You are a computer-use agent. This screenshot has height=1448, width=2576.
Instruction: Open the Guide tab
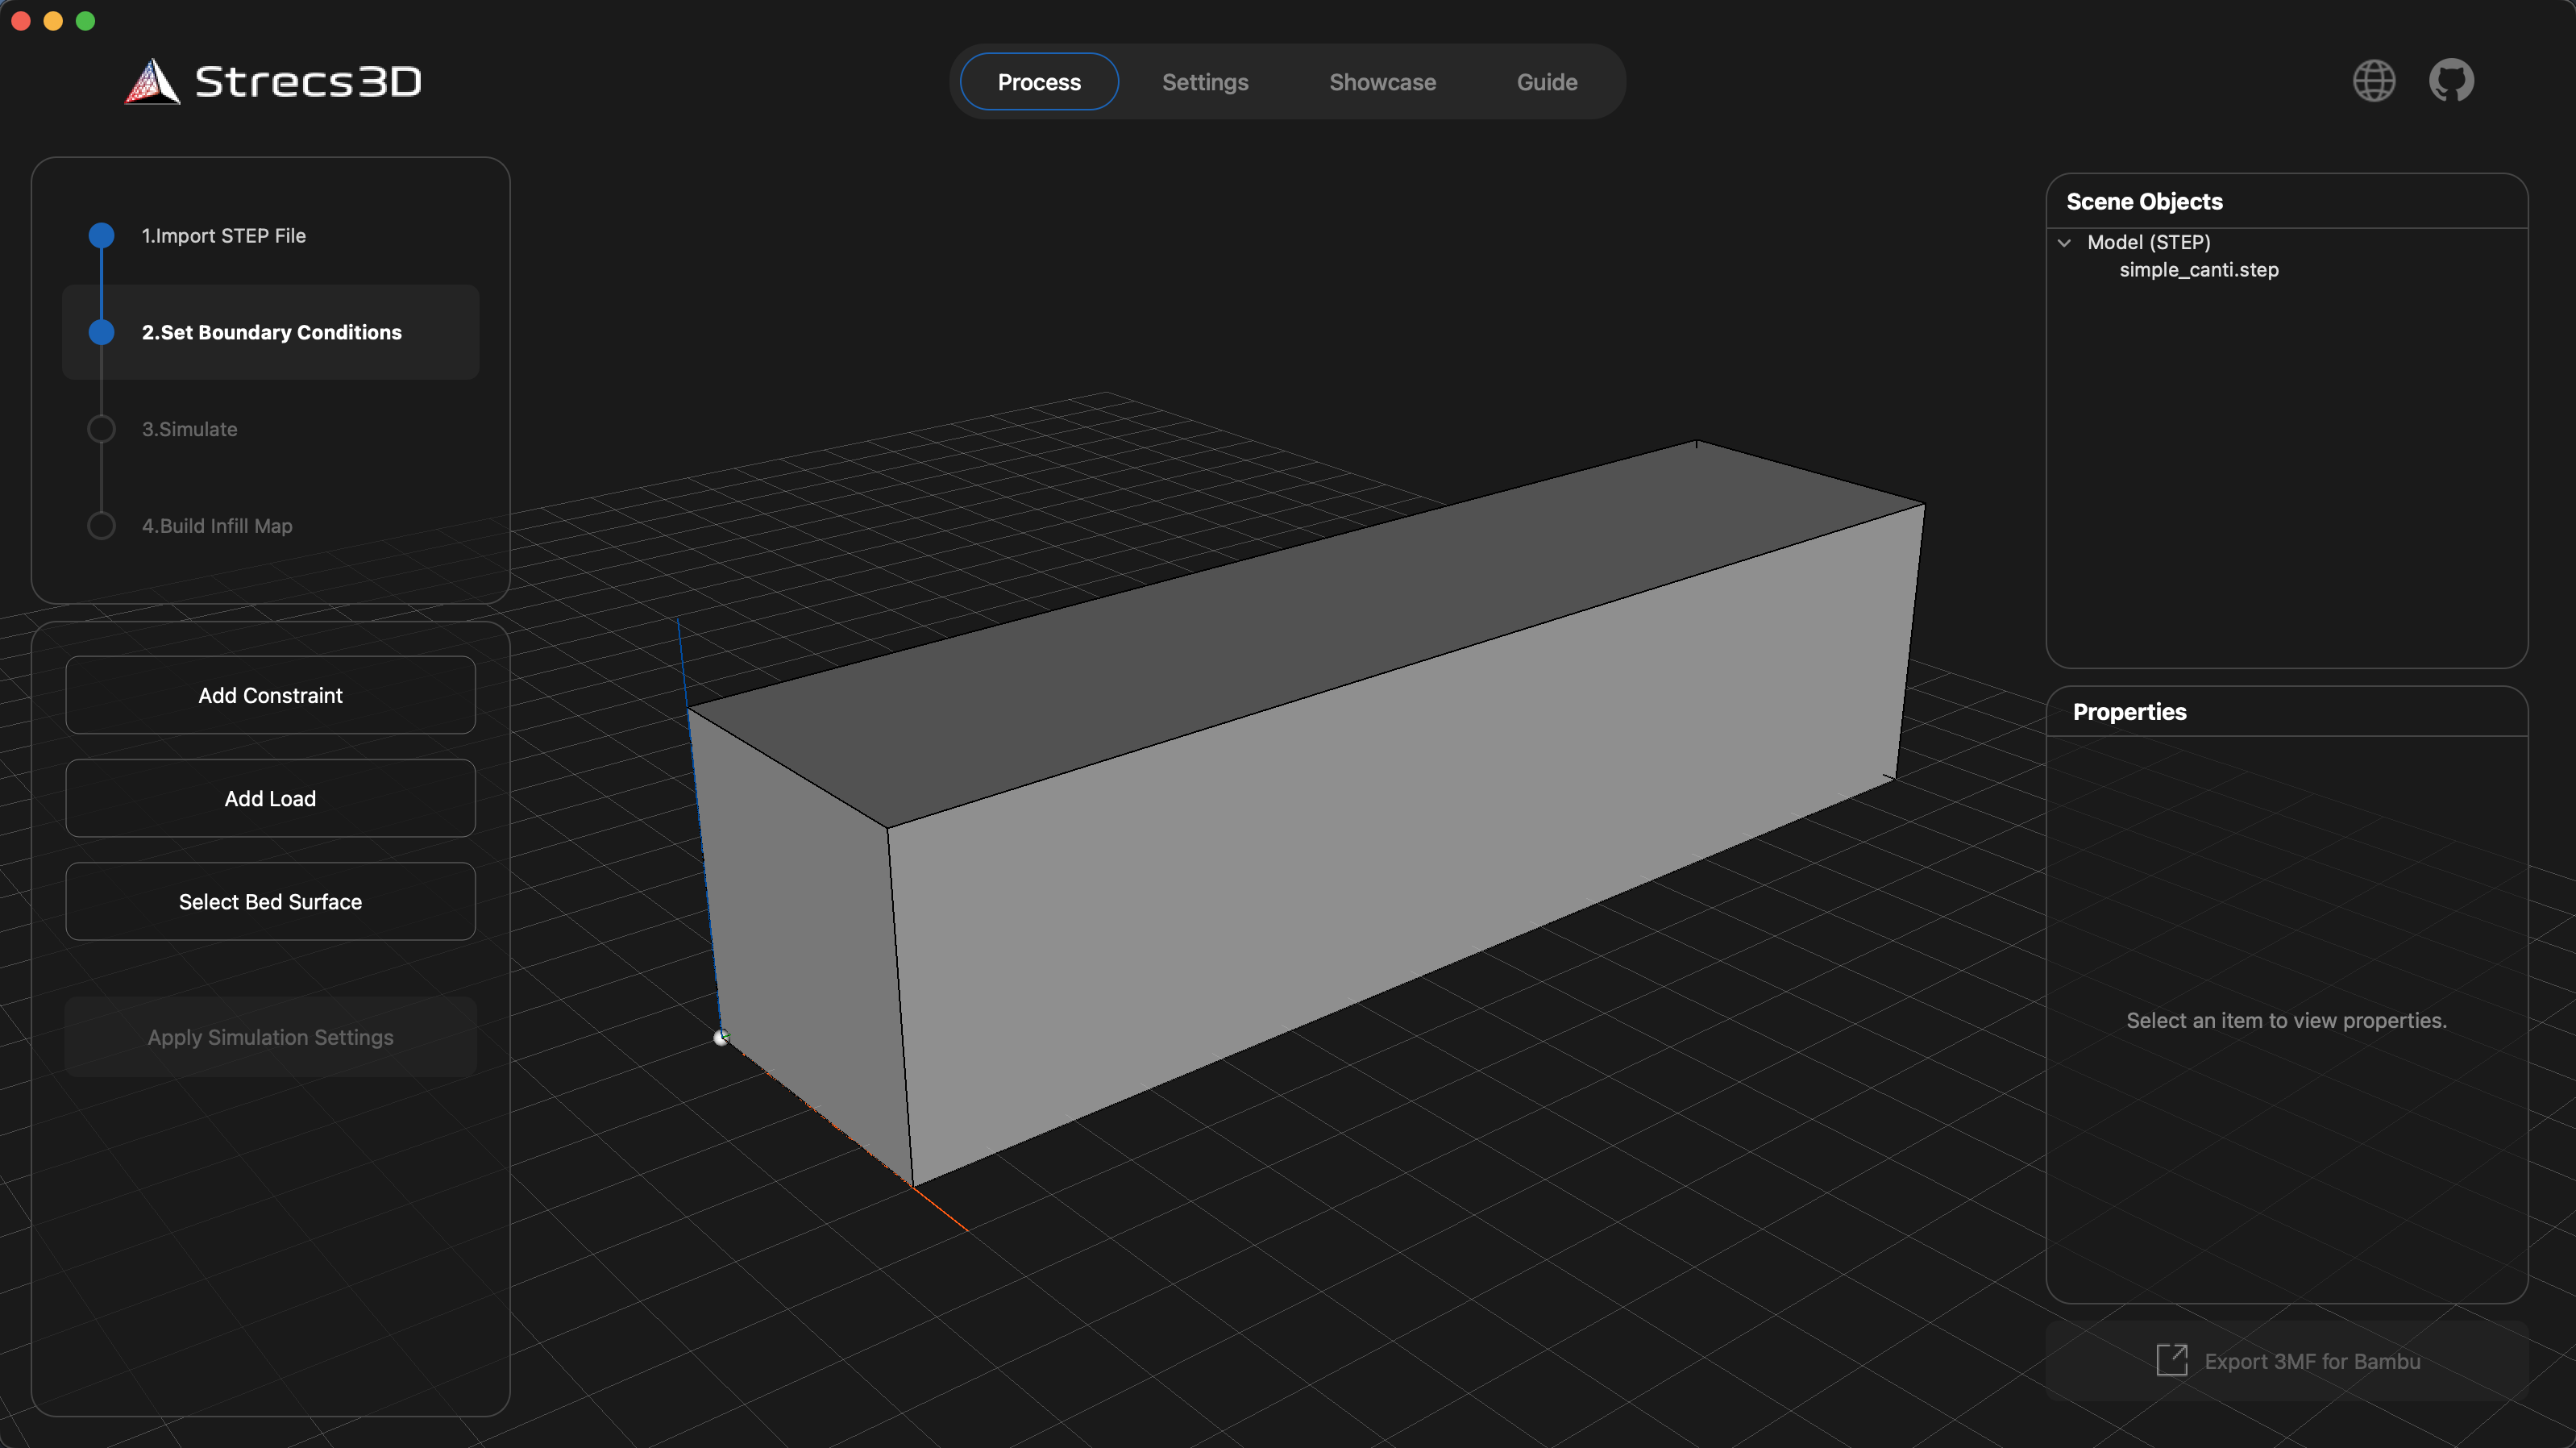pyautogui.click(x=1546, y=82)
